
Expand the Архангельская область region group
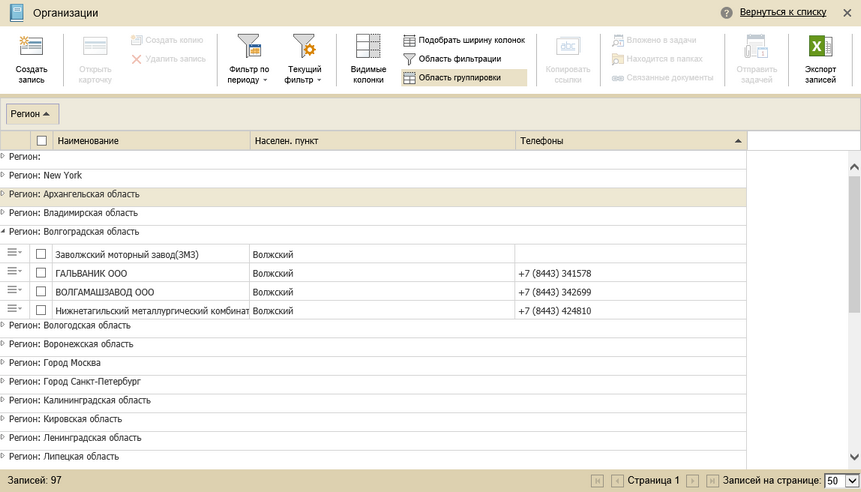[x=3, y=194]
